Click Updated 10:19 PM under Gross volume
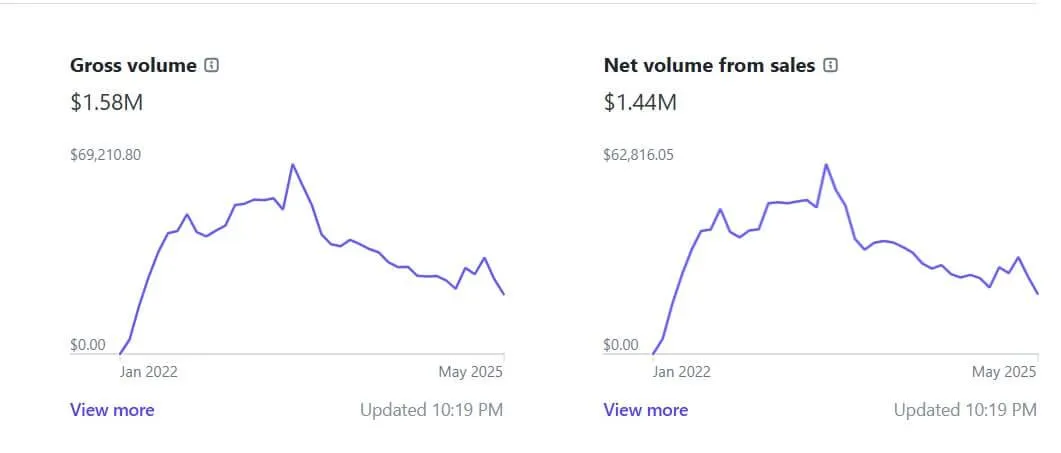 [432, 410]
